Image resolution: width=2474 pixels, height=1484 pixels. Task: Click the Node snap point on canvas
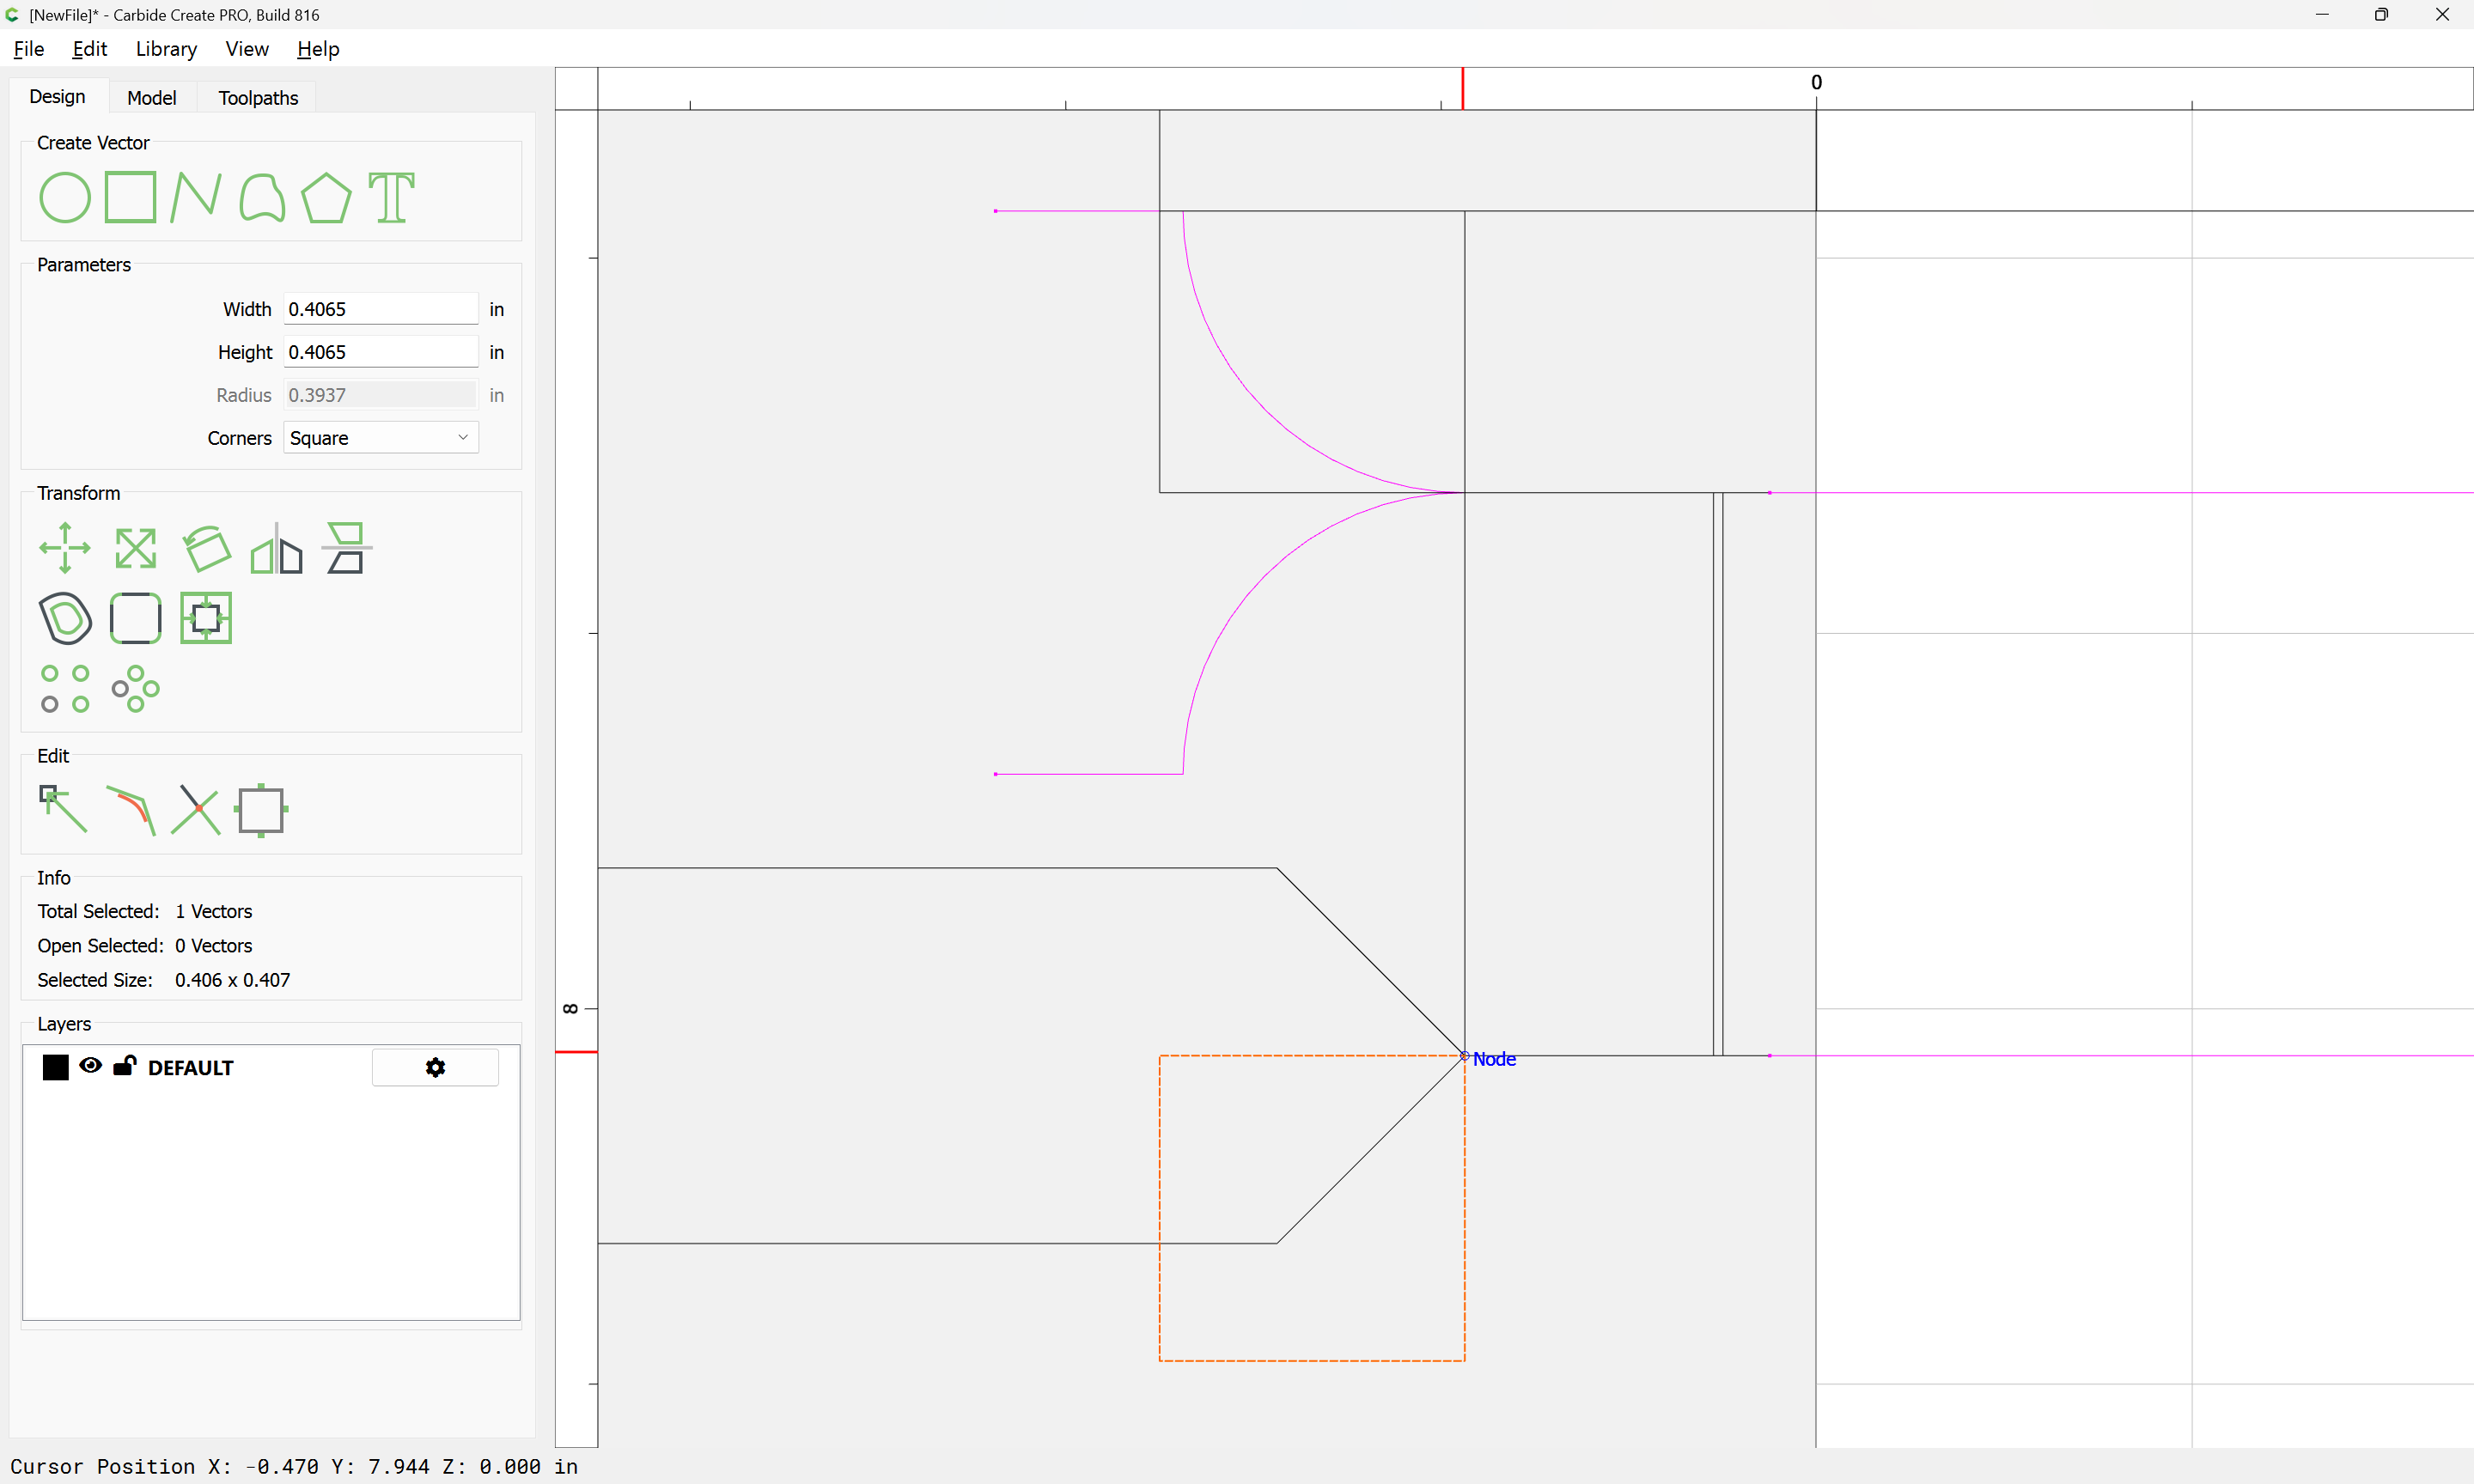1465,1056
